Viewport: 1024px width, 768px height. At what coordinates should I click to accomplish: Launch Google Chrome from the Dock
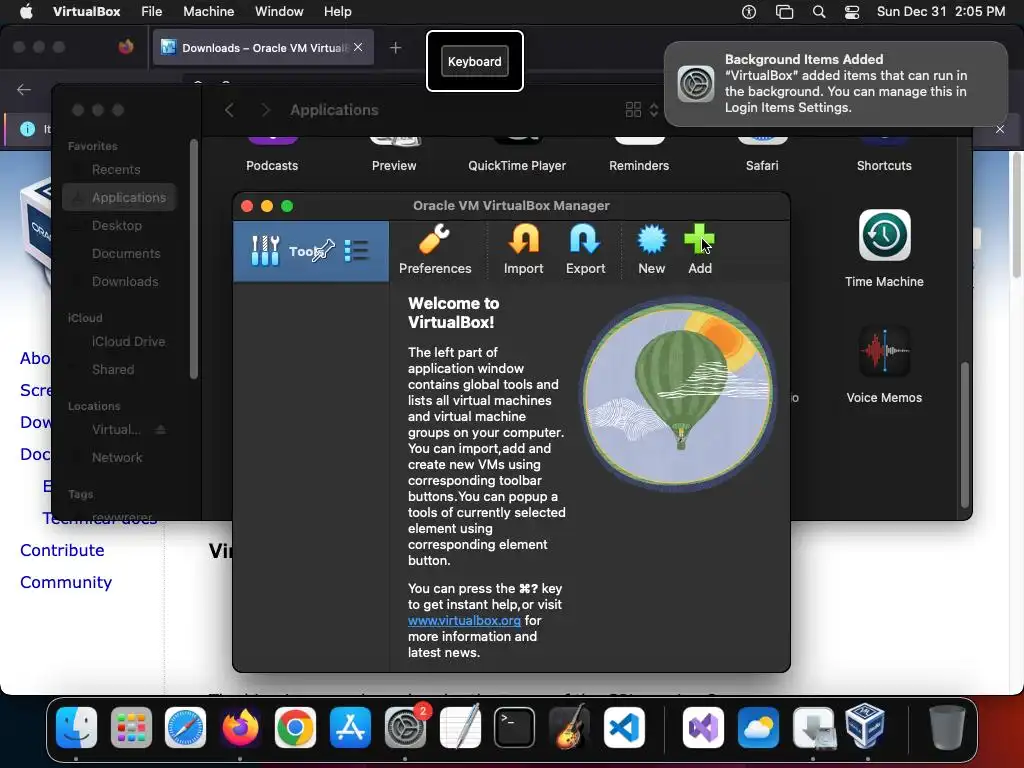[295, 728]
